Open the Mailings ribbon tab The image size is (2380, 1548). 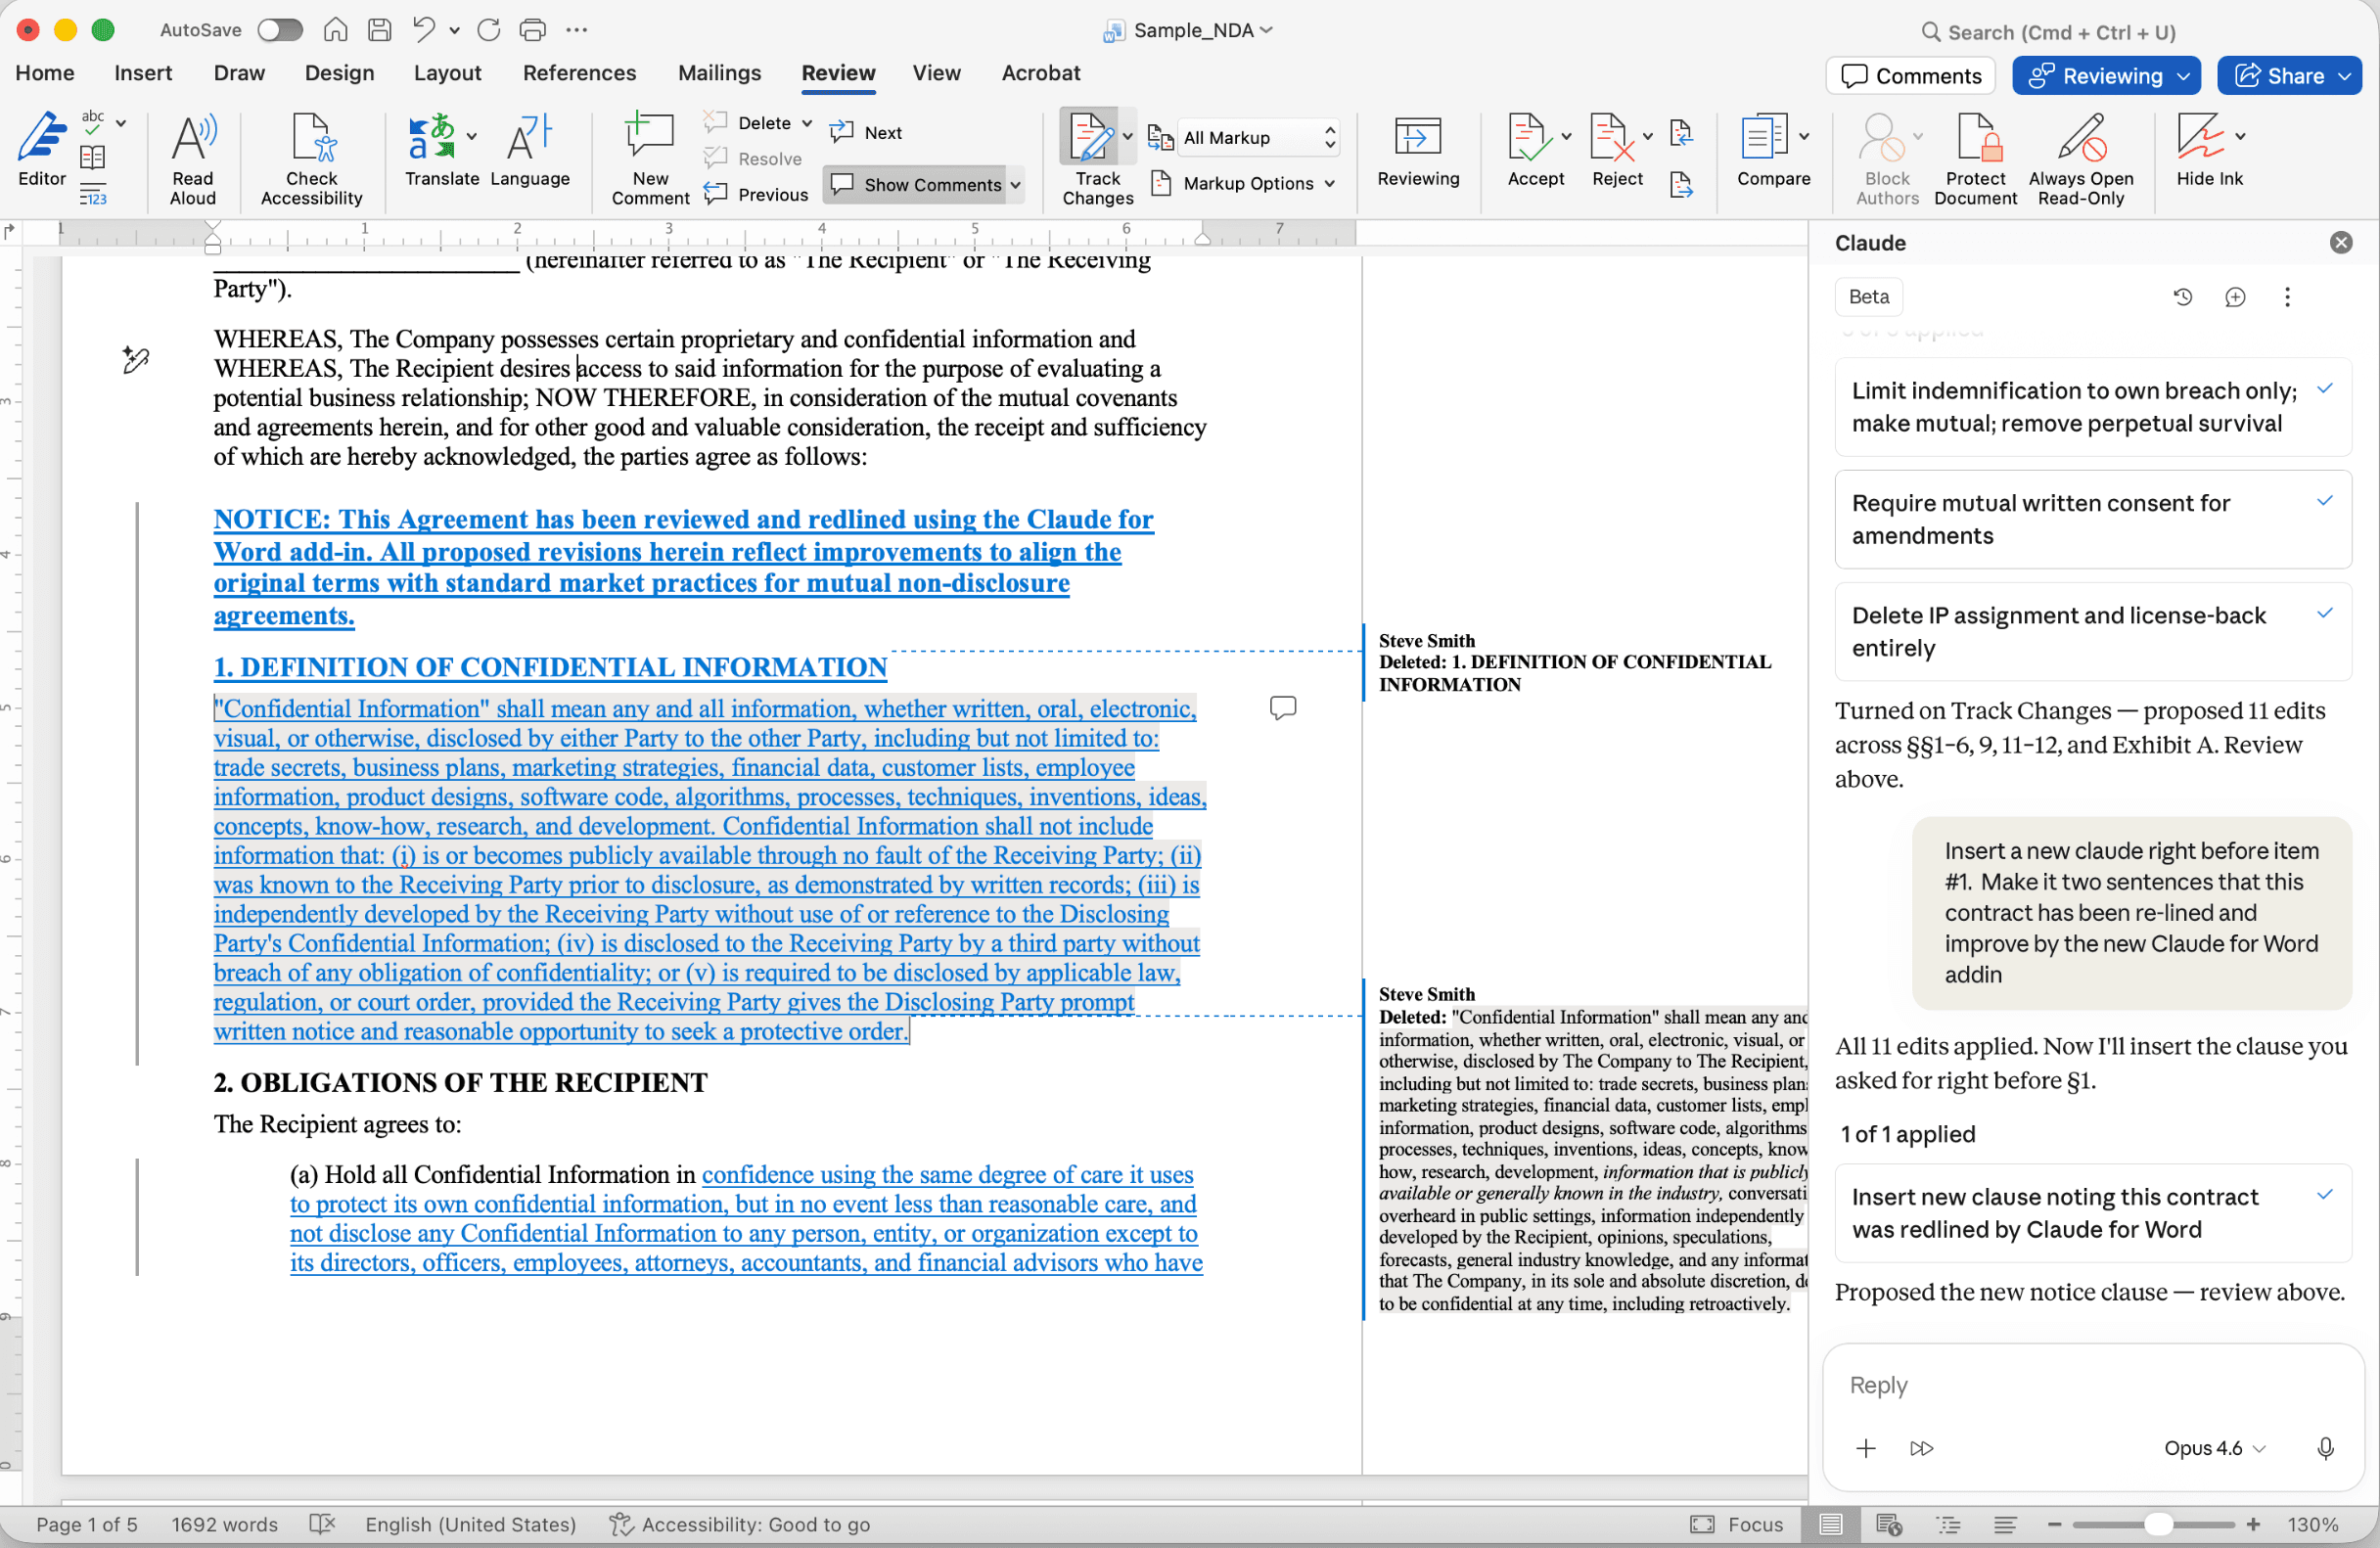pyautogui.click(x=719, y=73)
